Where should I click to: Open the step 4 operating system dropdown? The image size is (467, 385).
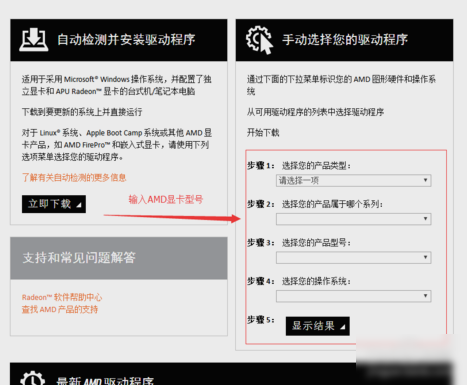click(354, 296)
